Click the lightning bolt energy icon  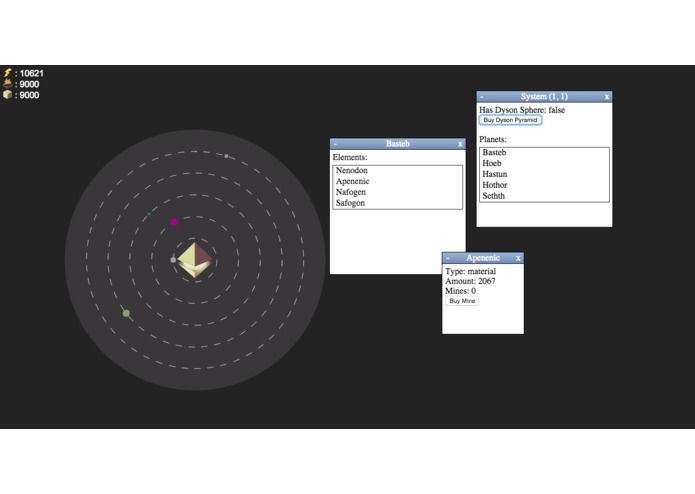(x=8, y=73)
